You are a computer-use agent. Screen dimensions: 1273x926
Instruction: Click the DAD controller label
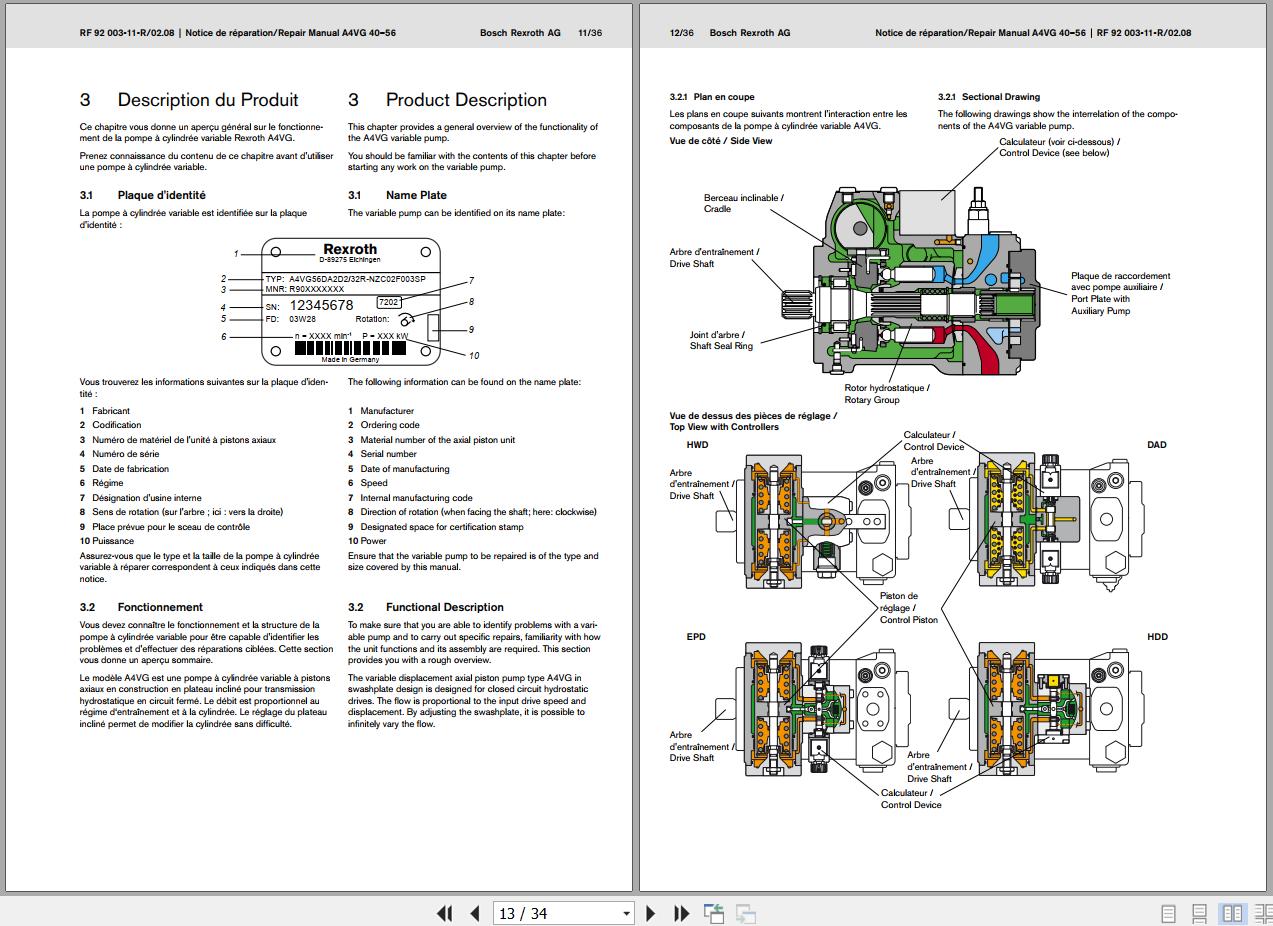[x=1156, y=445]
